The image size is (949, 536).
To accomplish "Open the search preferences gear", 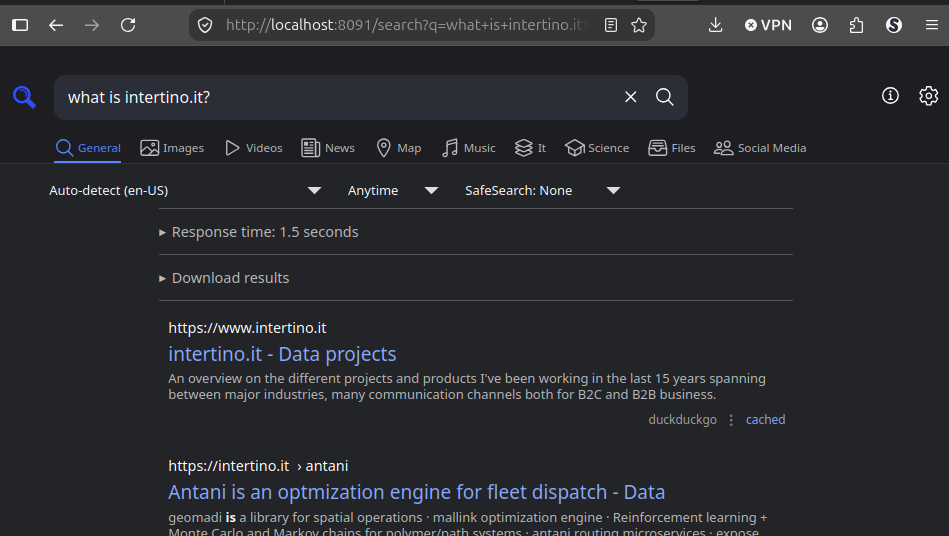I will [x=928, y=96].
